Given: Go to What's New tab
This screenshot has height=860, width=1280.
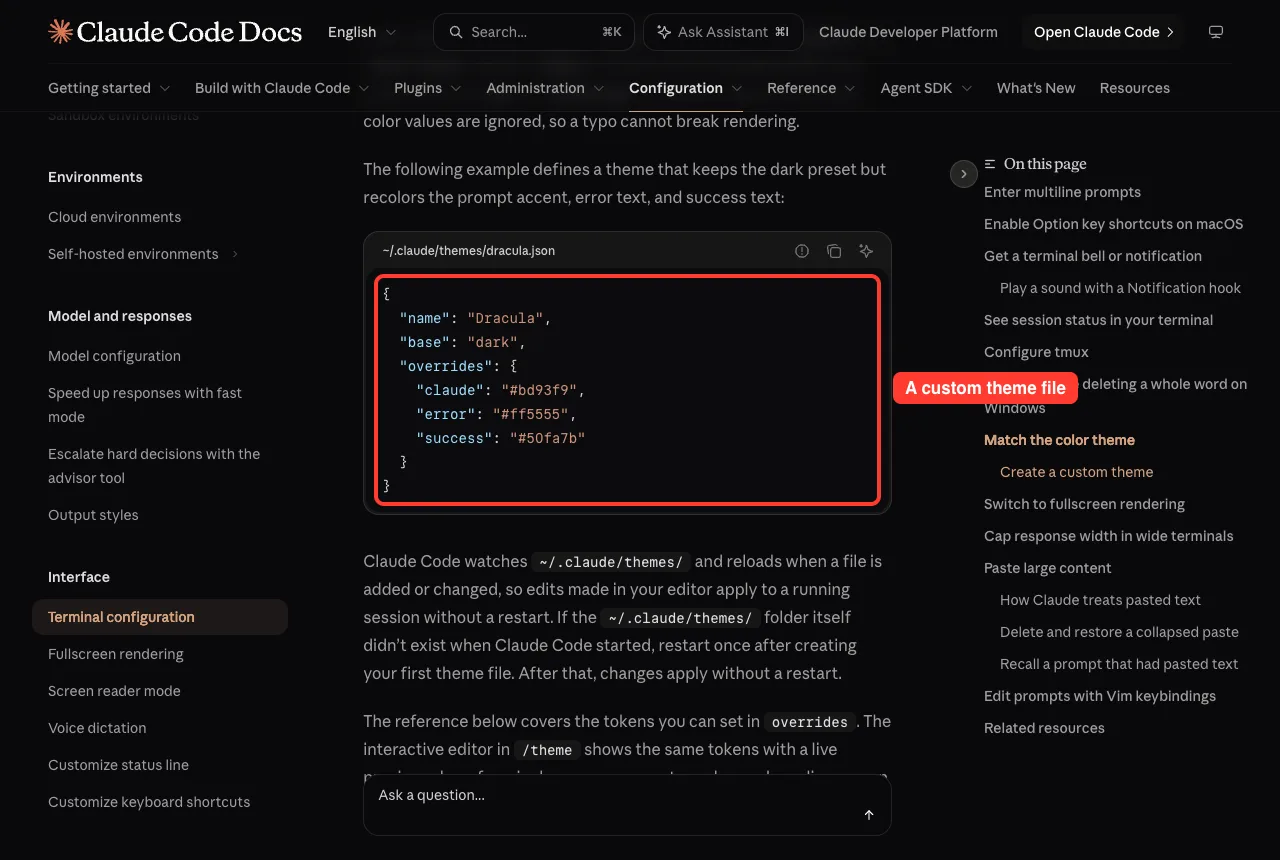Looking at the screenshot, I should 1036,88.
